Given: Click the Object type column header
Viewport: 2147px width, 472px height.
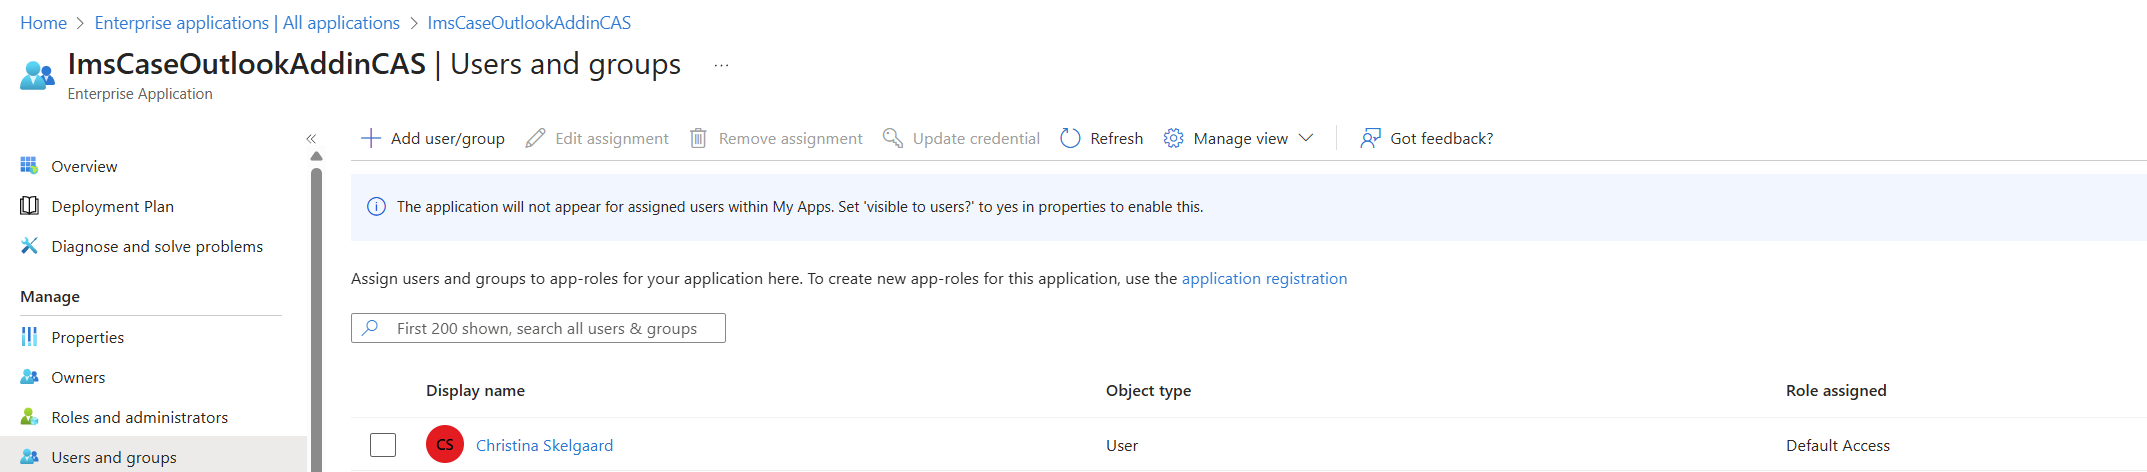Looking at the screenshot, I should [1148, 390].
